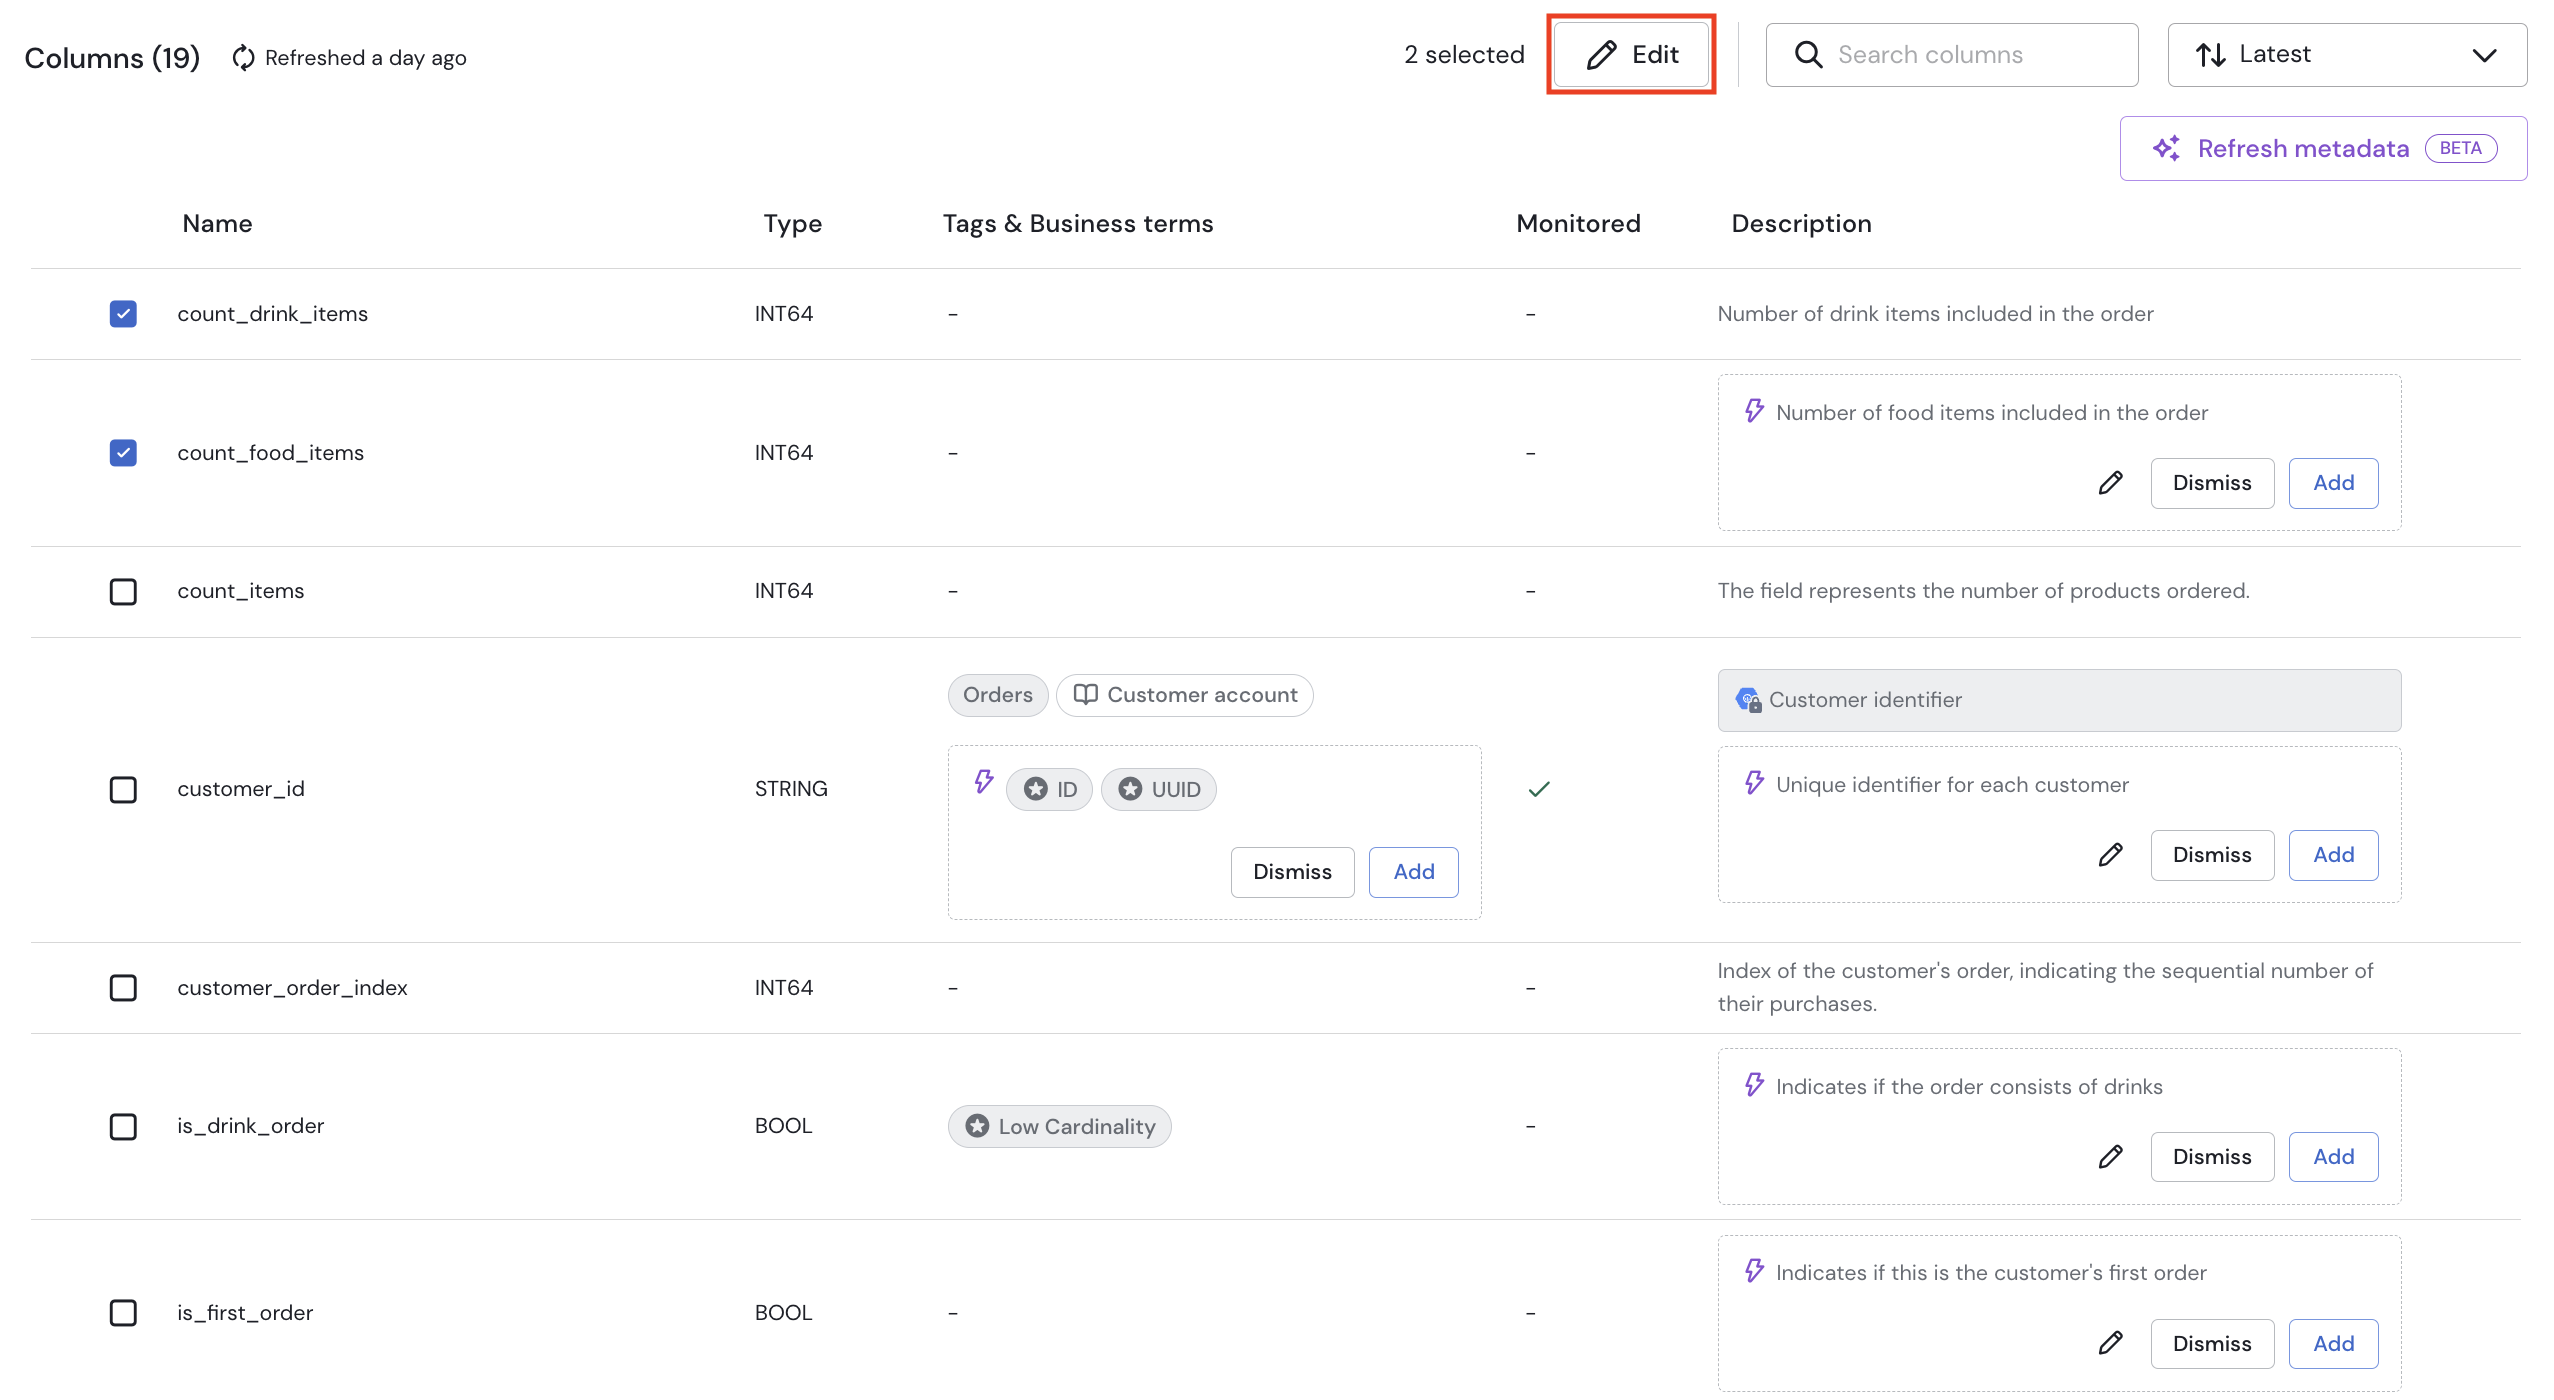This screenshot has height=1400, width=2554.
Task: Click the STRING type of customer_id
Action: point(791,789)
